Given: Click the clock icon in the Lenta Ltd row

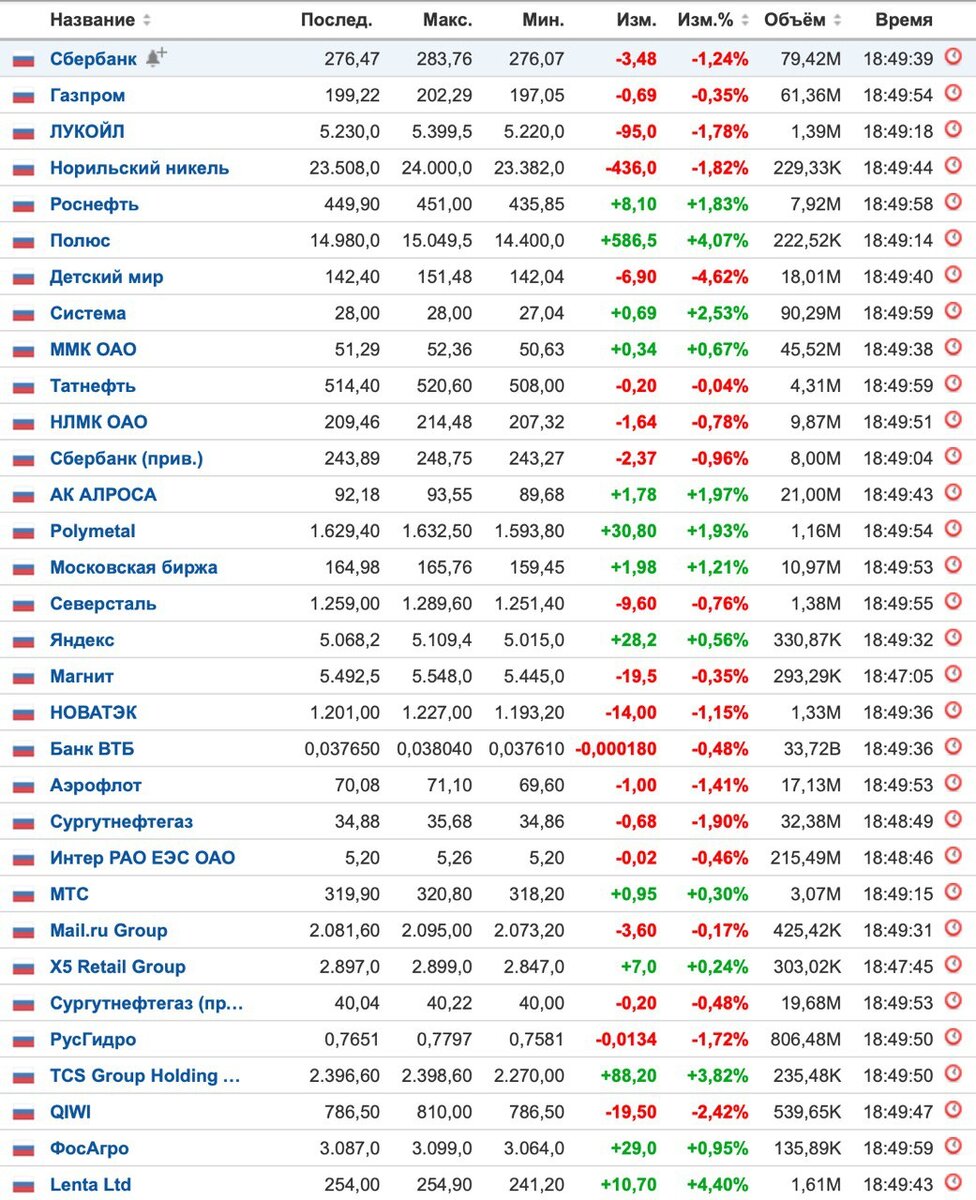Looking at the screenshot, I should pyautogui.click(x=953, y=1182).
